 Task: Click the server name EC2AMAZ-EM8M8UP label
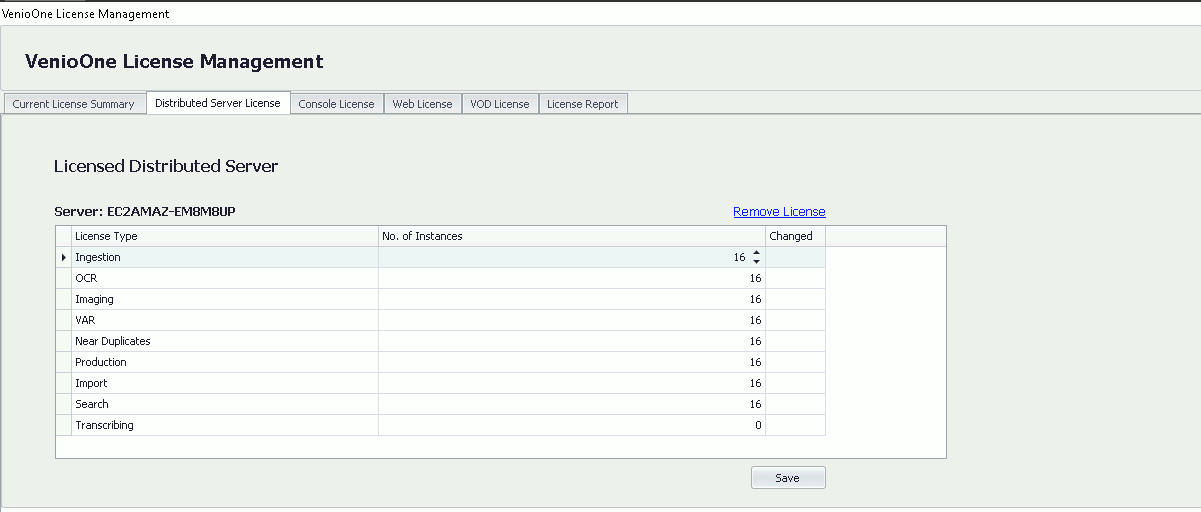pos(144,212)
